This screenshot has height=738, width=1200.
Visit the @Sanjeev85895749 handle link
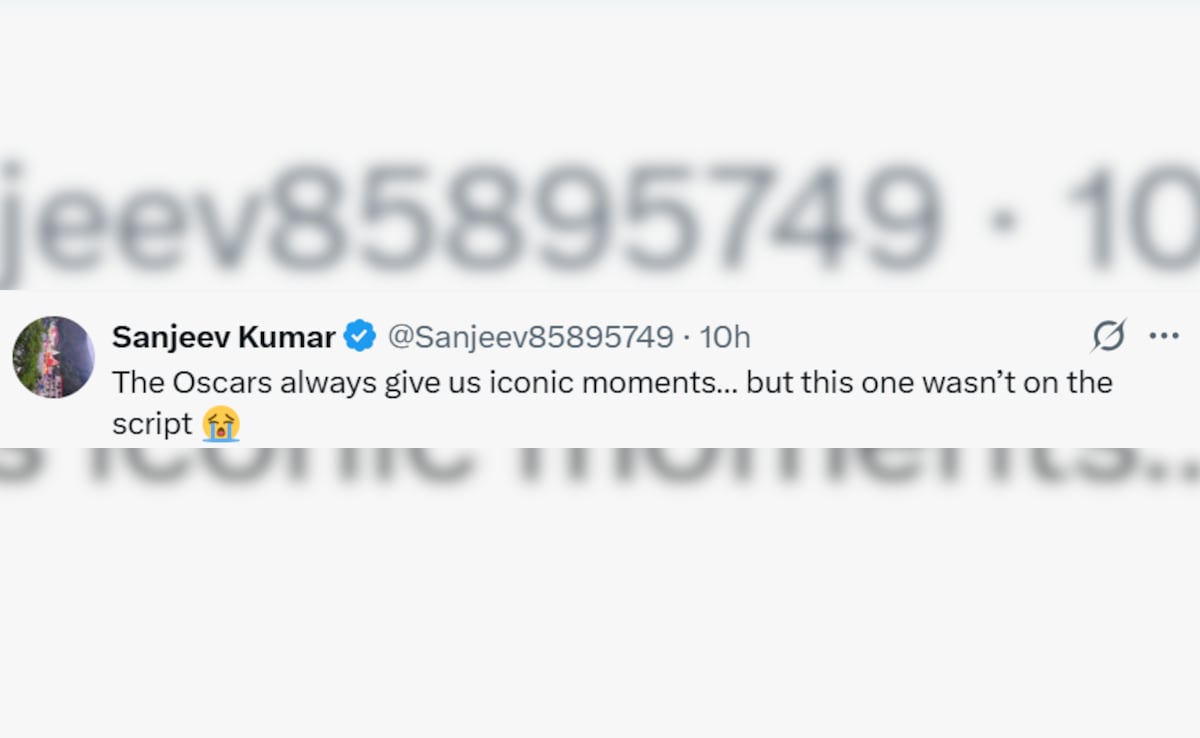(x=530, y=337)
